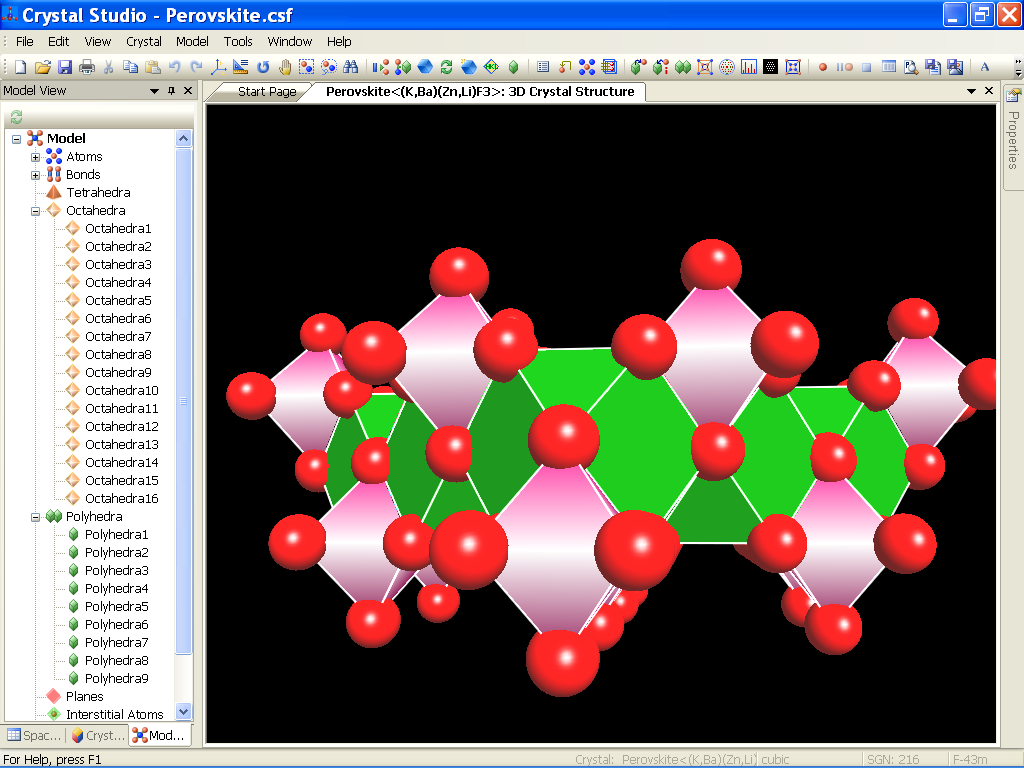Click the red bar chart icon
1024x768 pixels.
pos(749,67)
